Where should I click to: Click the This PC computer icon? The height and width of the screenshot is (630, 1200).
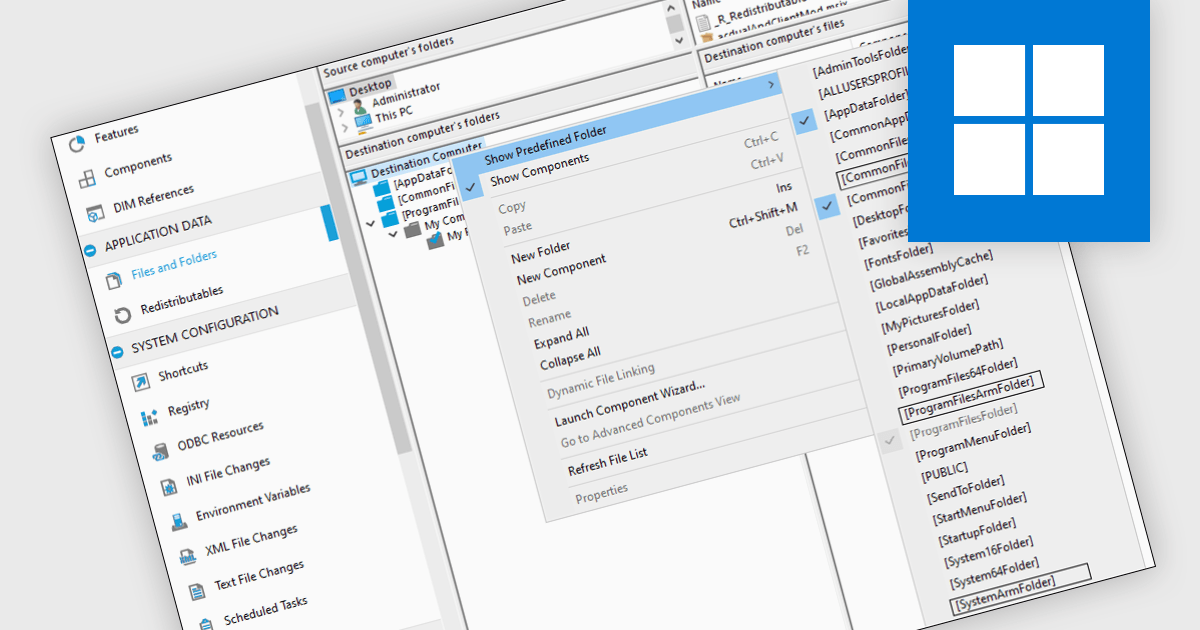[x=363, y=124]
